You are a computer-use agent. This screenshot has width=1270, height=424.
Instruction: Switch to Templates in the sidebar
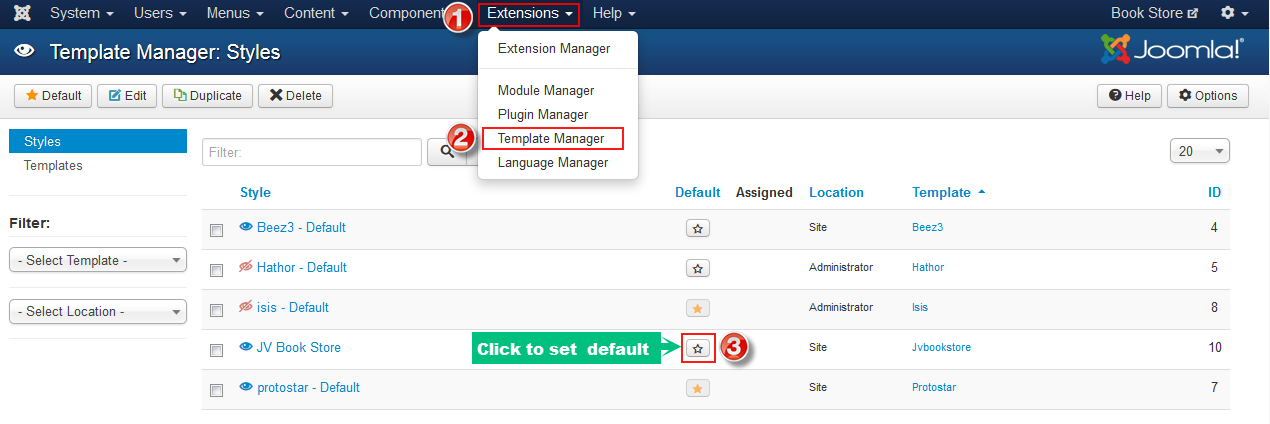(x=53, y=166)
